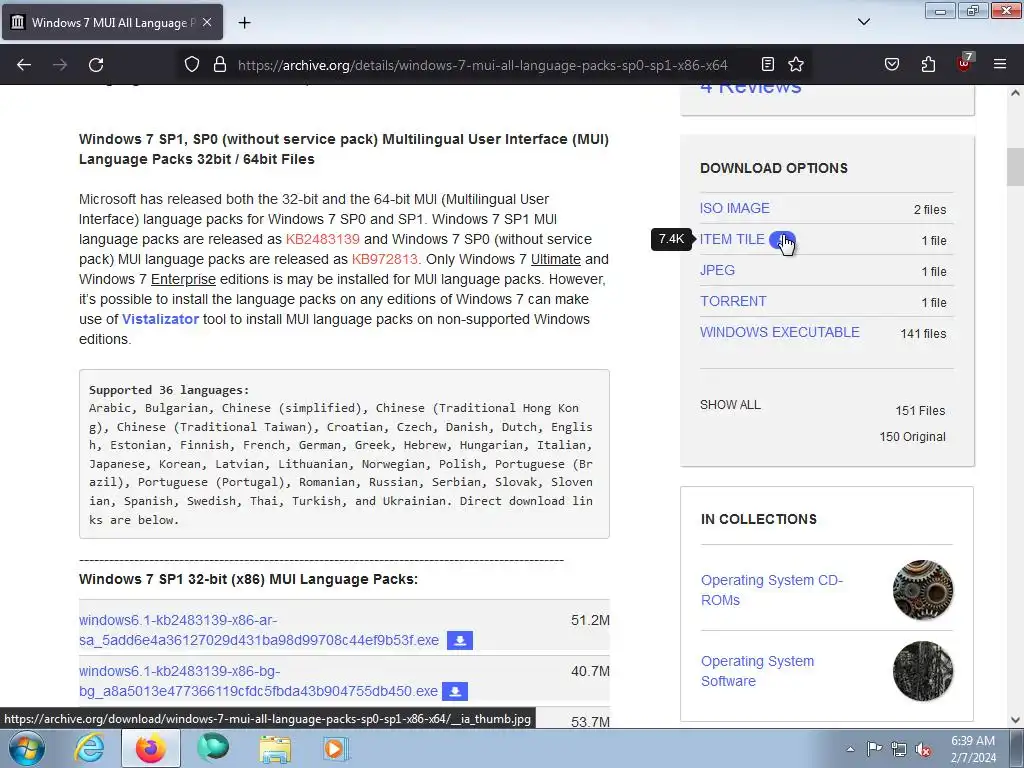The height and width of the screenshot is (768, 1024).
Task: Go back using the browser back arrow
Action: coord(24,65)
